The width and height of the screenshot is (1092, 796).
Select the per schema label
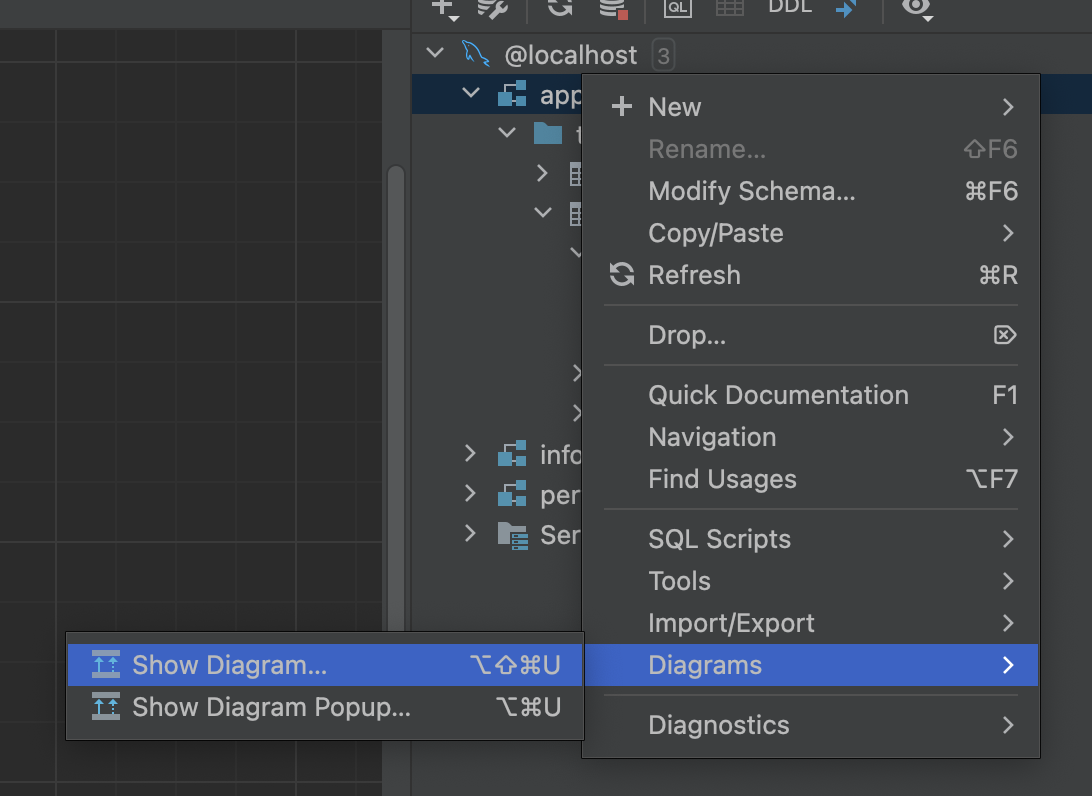(561, 496)
